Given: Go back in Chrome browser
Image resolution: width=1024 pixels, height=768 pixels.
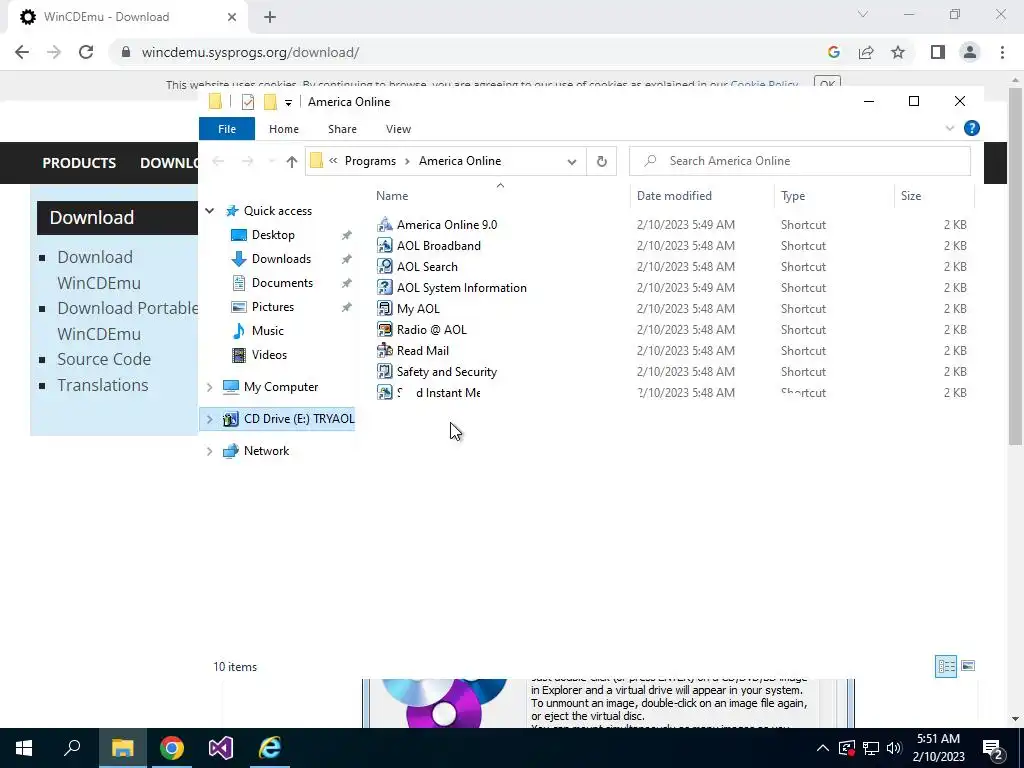Looking at the screenshot, I should (x=22, y=52).
